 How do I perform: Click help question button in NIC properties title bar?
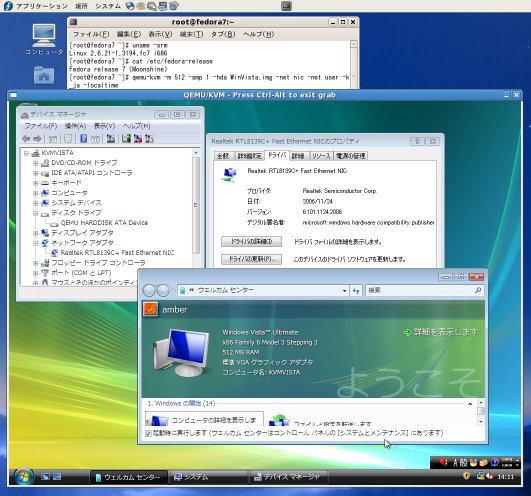click(417, 141)
